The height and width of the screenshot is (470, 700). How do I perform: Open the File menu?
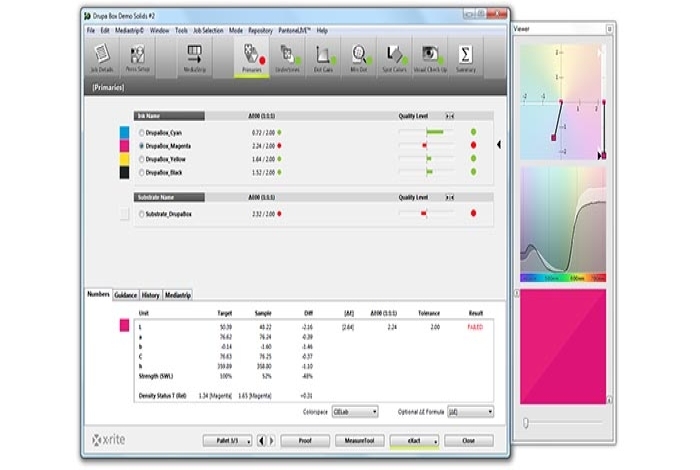[91, 30]
